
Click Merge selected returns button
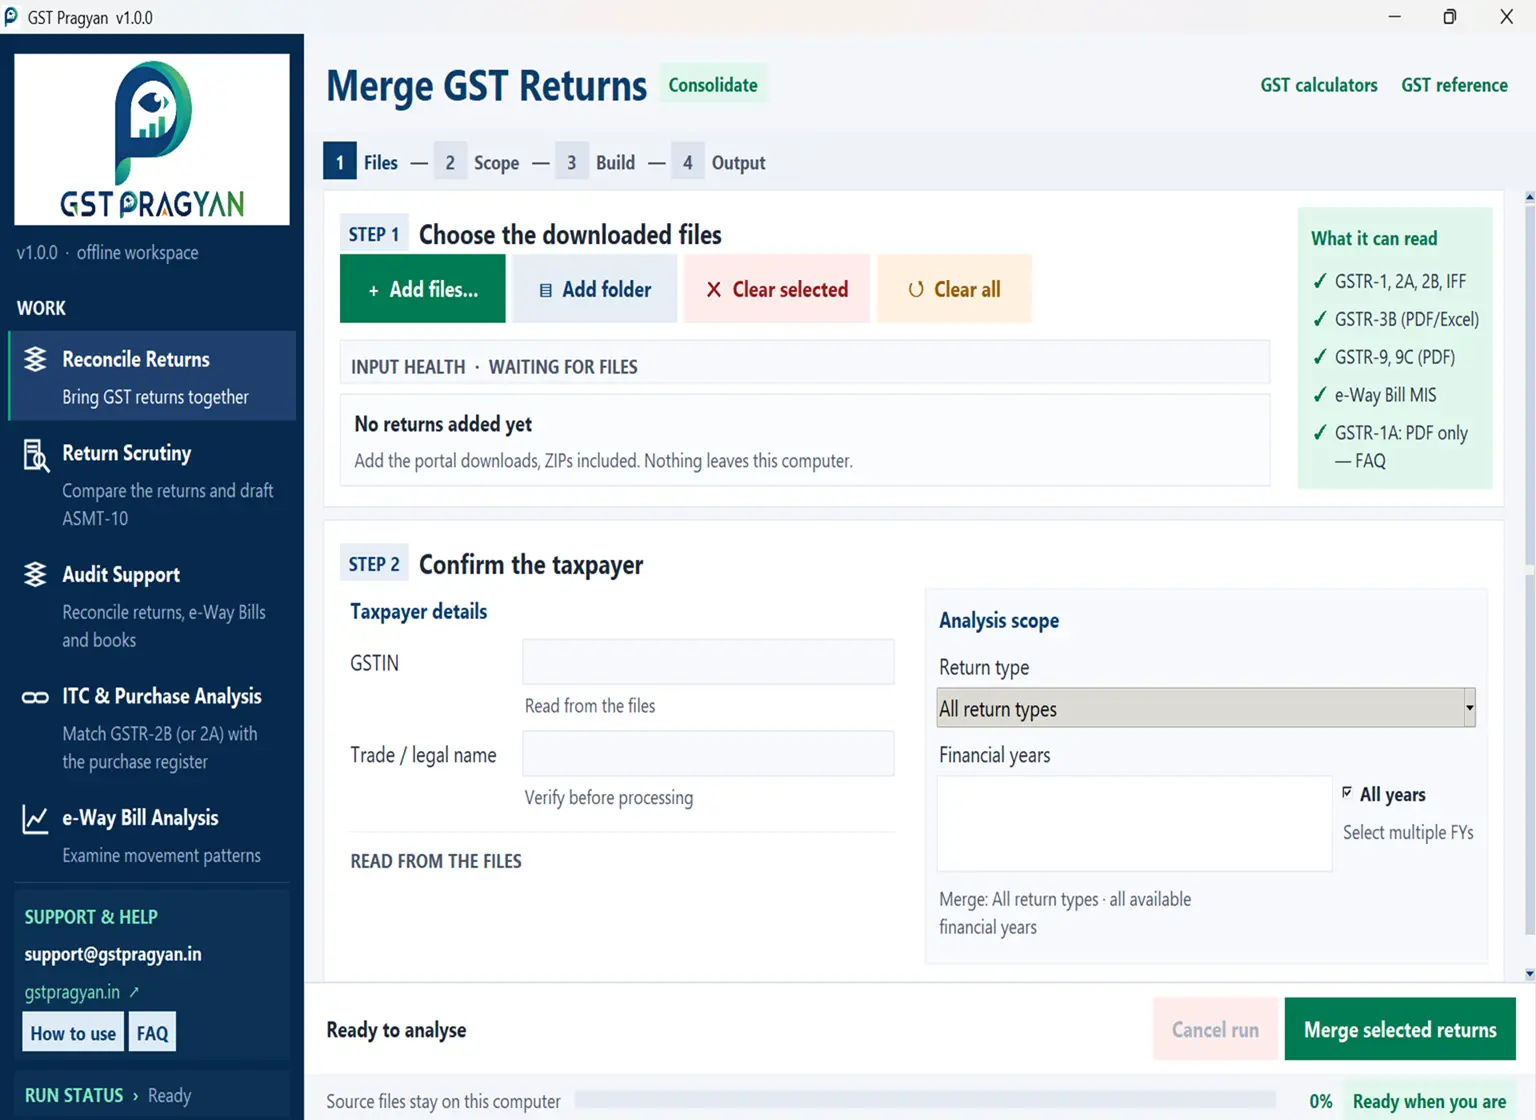tap(1400, 1029)
